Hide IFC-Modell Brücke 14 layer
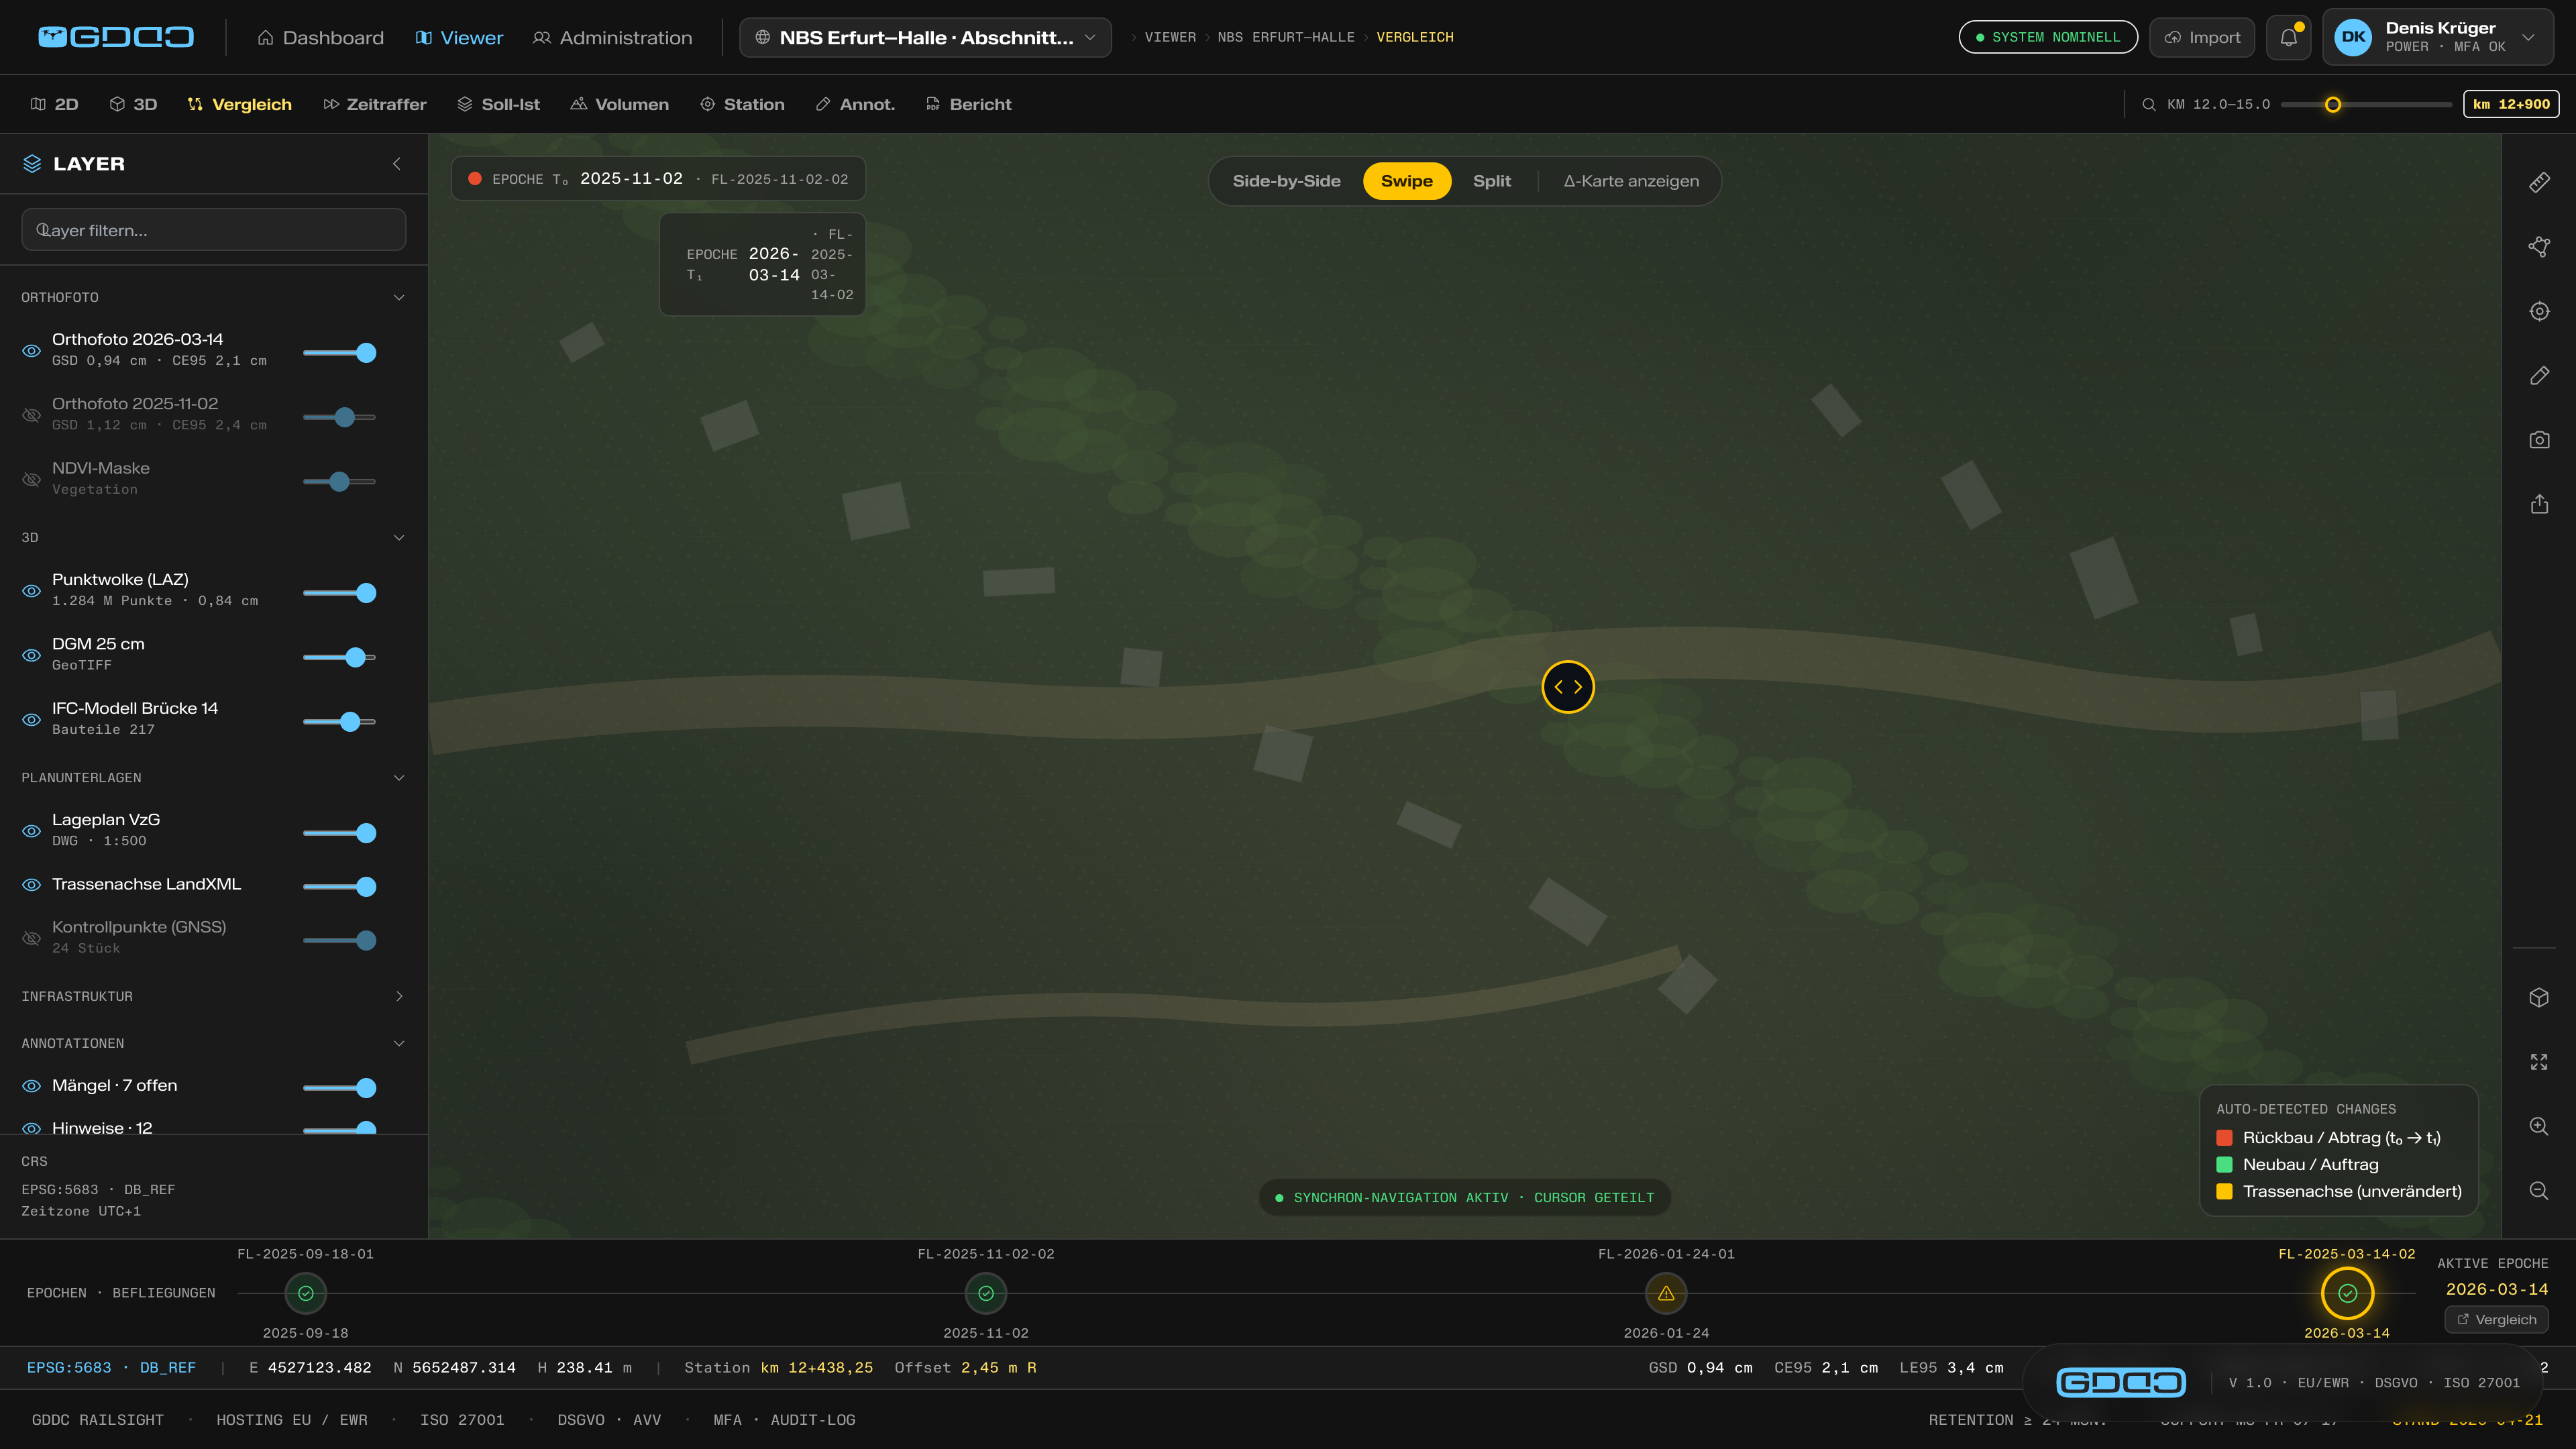Image resolution: width=2576 pixels, height=1449 pixels. coord(32,720)
